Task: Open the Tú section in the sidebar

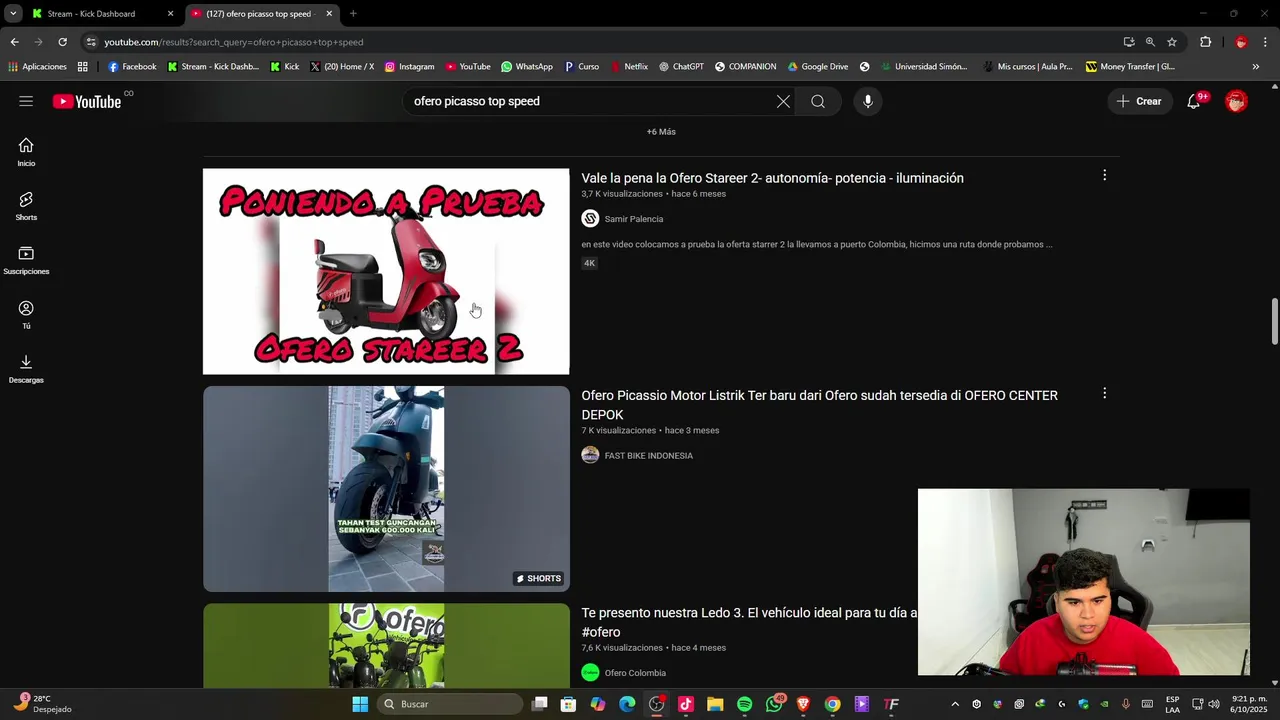Action: (26, 315)
